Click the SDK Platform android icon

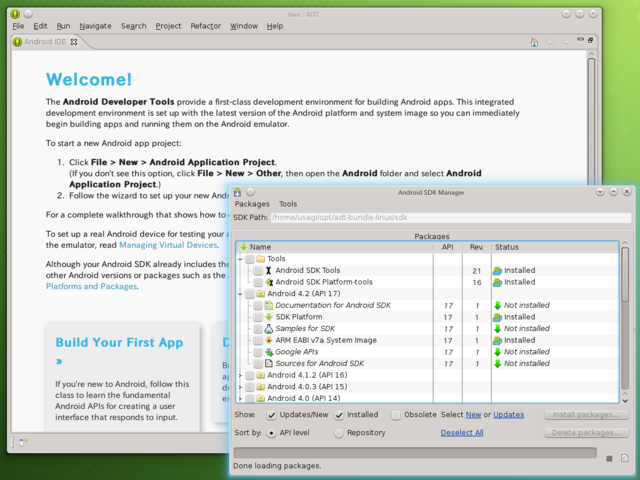(269, 317)
